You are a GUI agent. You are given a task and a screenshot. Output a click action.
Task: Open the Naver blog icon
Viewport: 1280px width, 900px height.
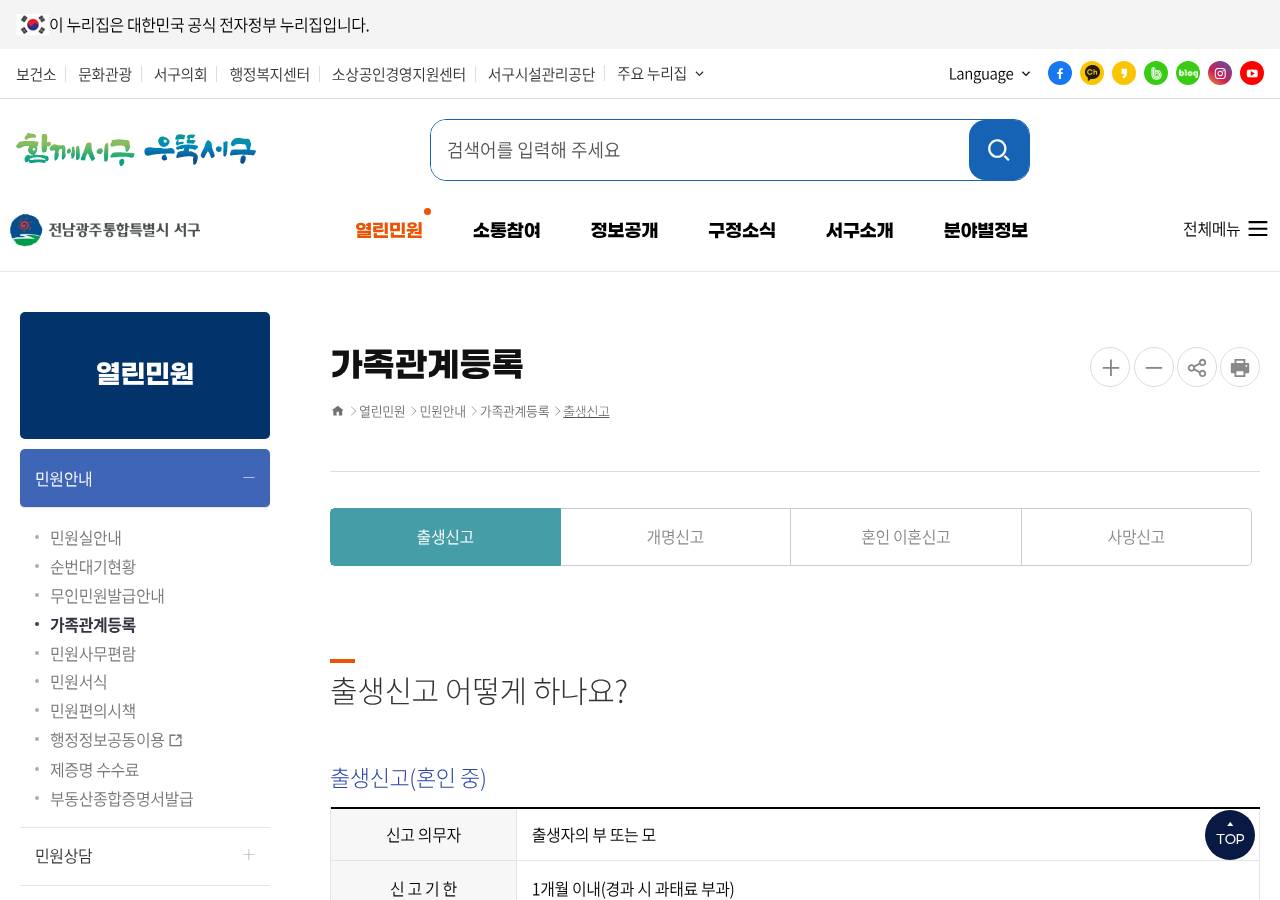1188,73
